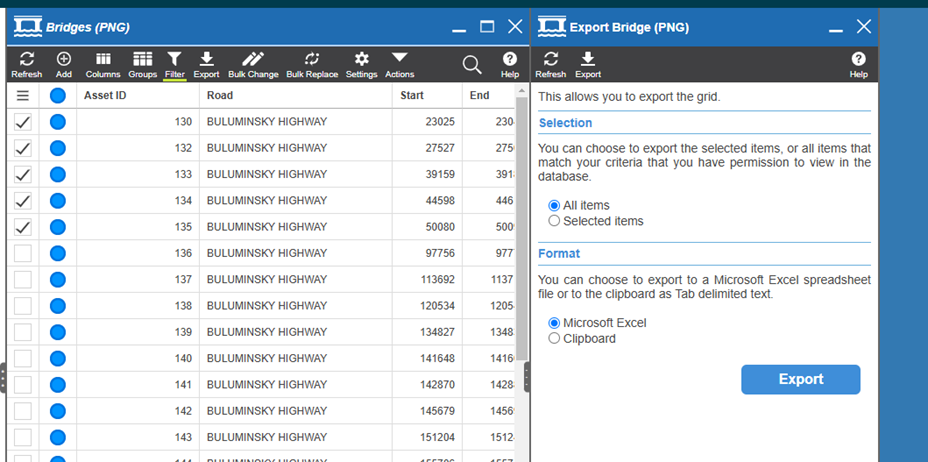Check the row for asset 137
The height and width of the screenshot is (462, 928).
22,280
